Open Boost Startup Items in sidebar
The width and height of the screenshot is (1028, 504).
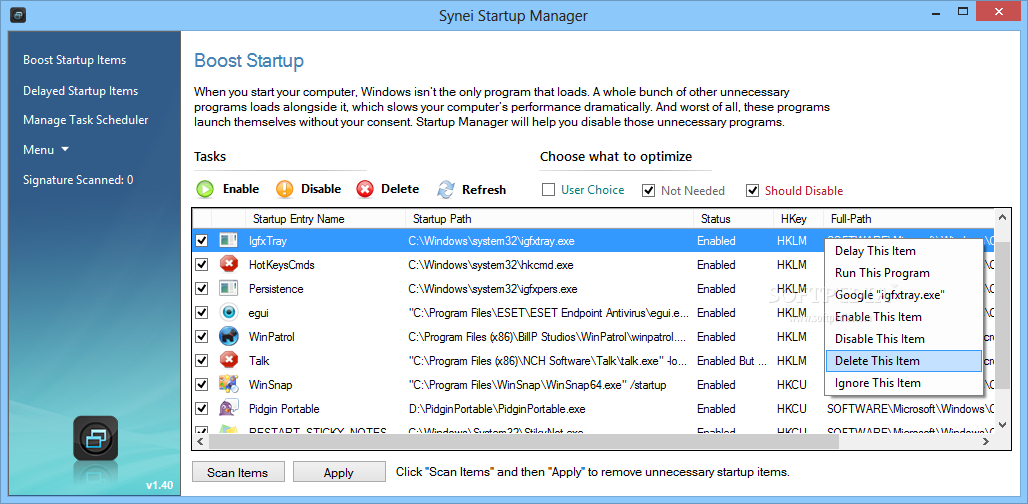[x=74, y=60]
